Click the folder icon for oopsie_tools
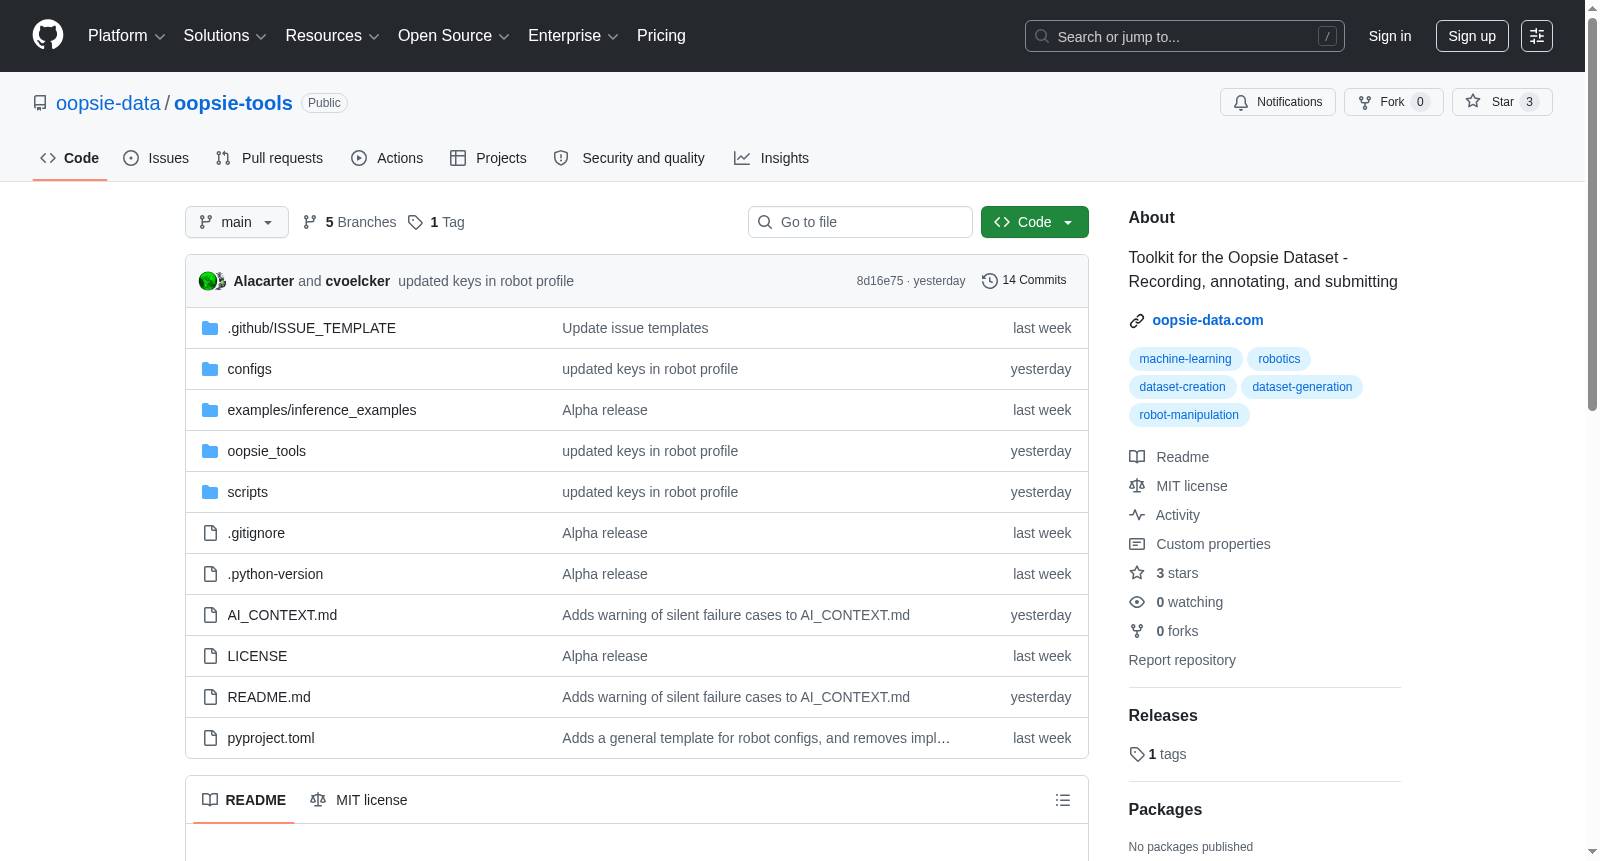 coord(210,451)
